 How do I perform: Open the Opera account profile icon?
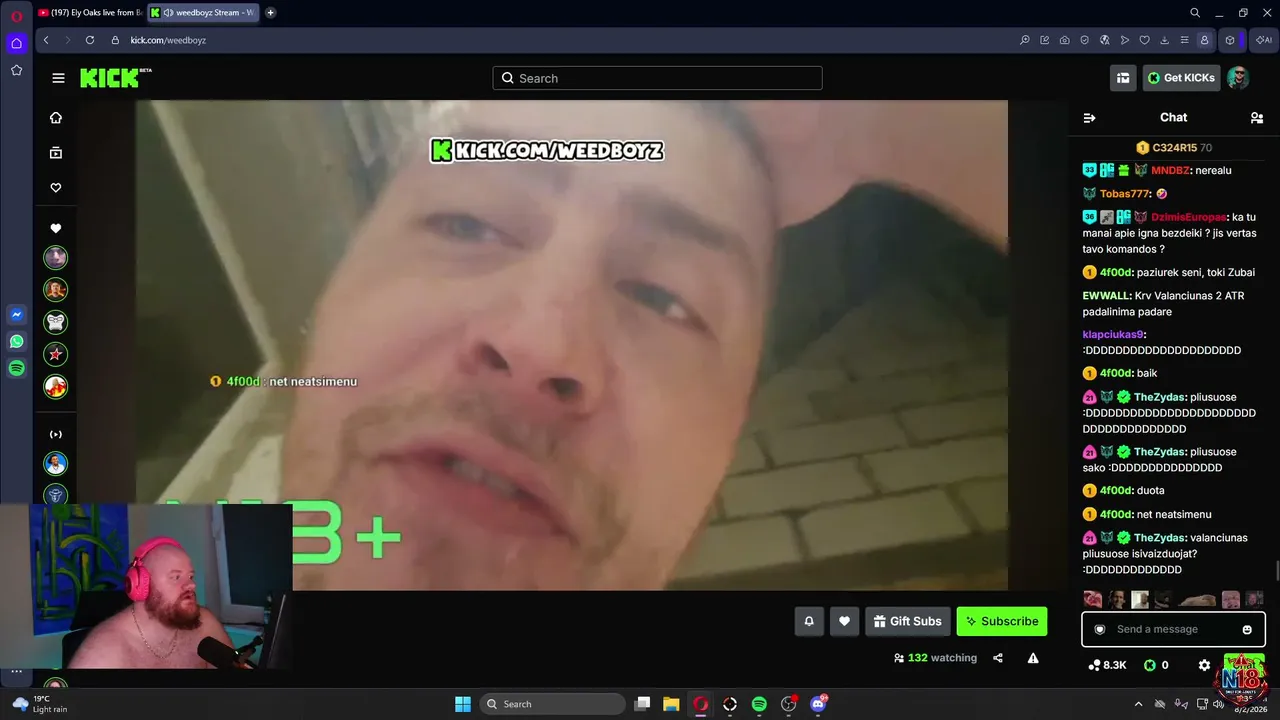1204,40
